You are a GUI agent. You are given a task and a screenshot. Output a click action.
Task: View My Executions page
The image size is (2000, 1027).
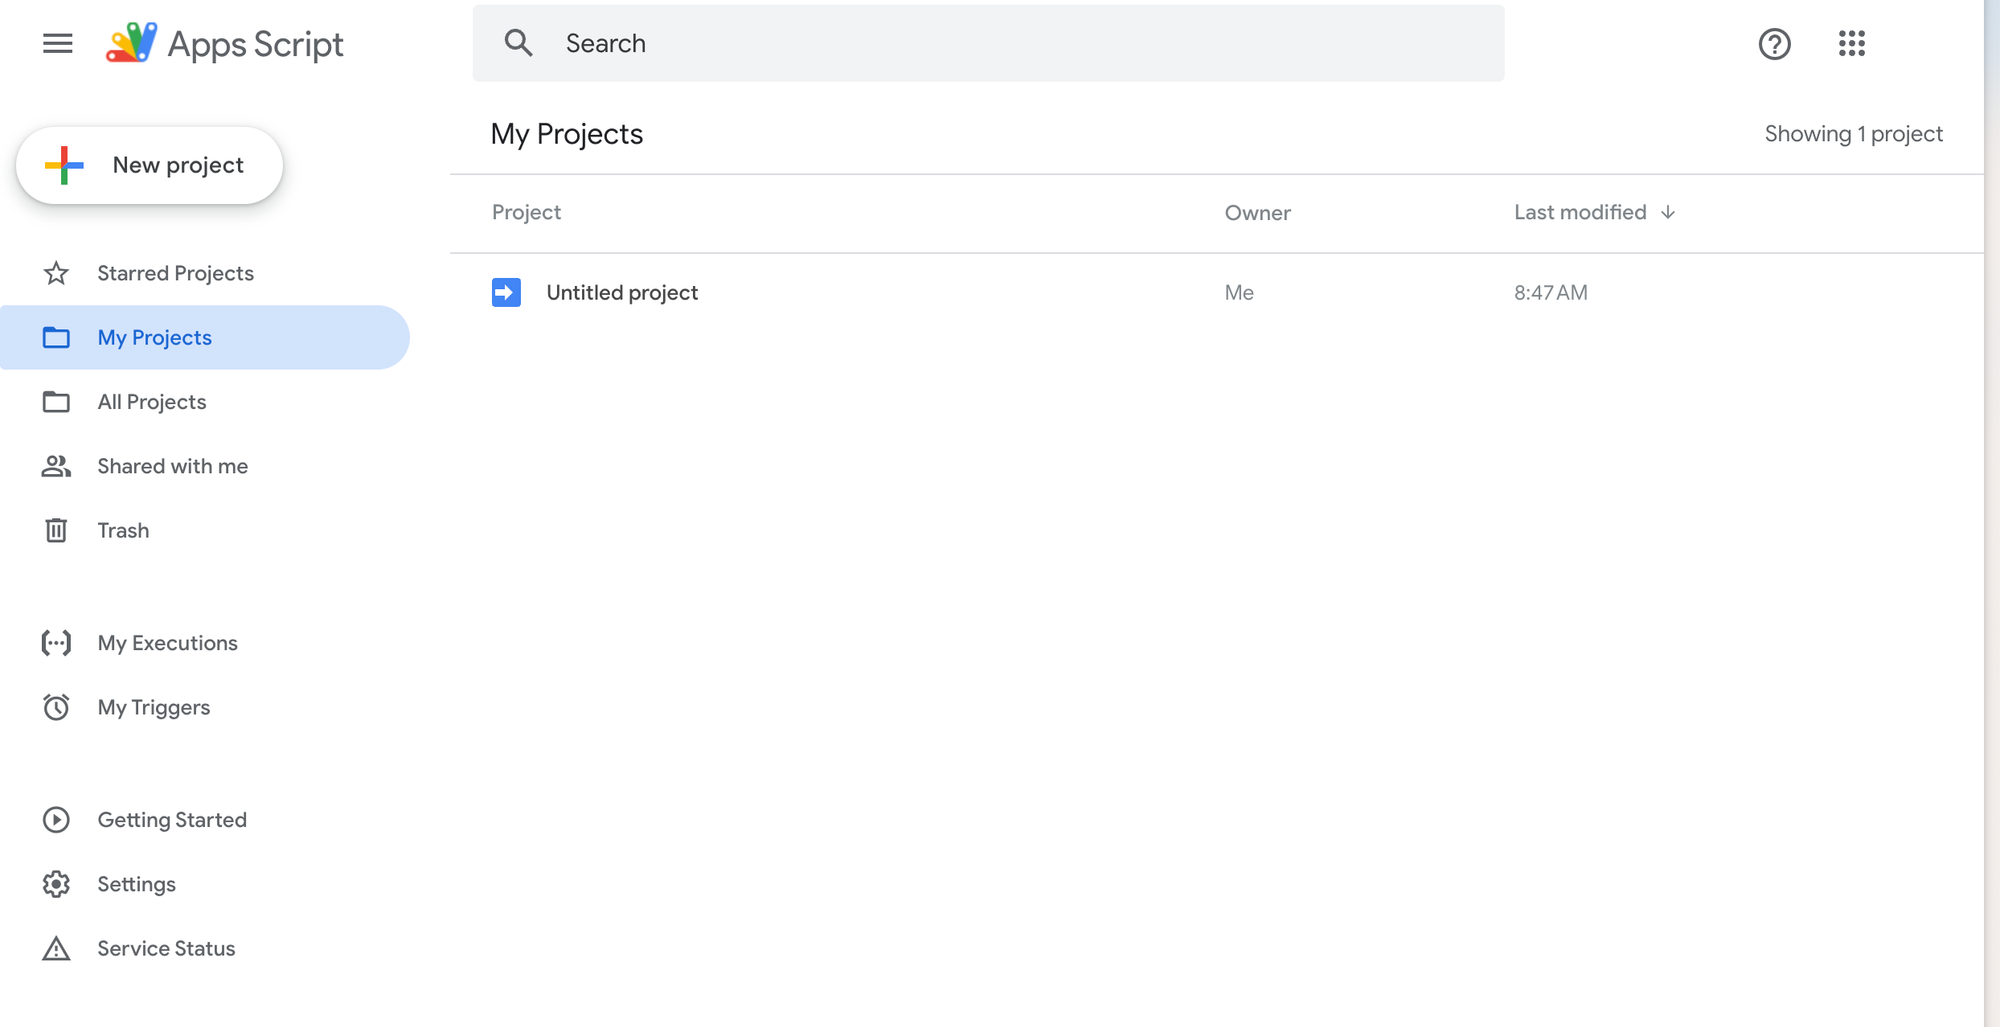pos(167,643)
